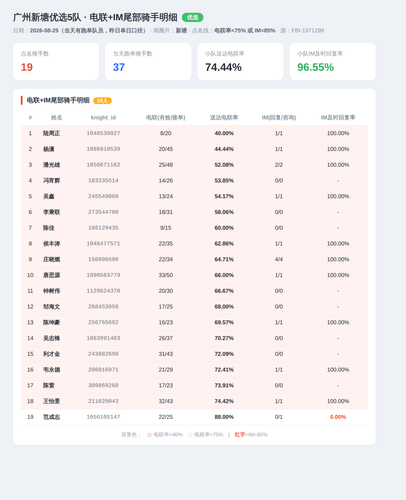Click knight id 309869260
This screenshot has height=500, width=406.
coord(103,385)
